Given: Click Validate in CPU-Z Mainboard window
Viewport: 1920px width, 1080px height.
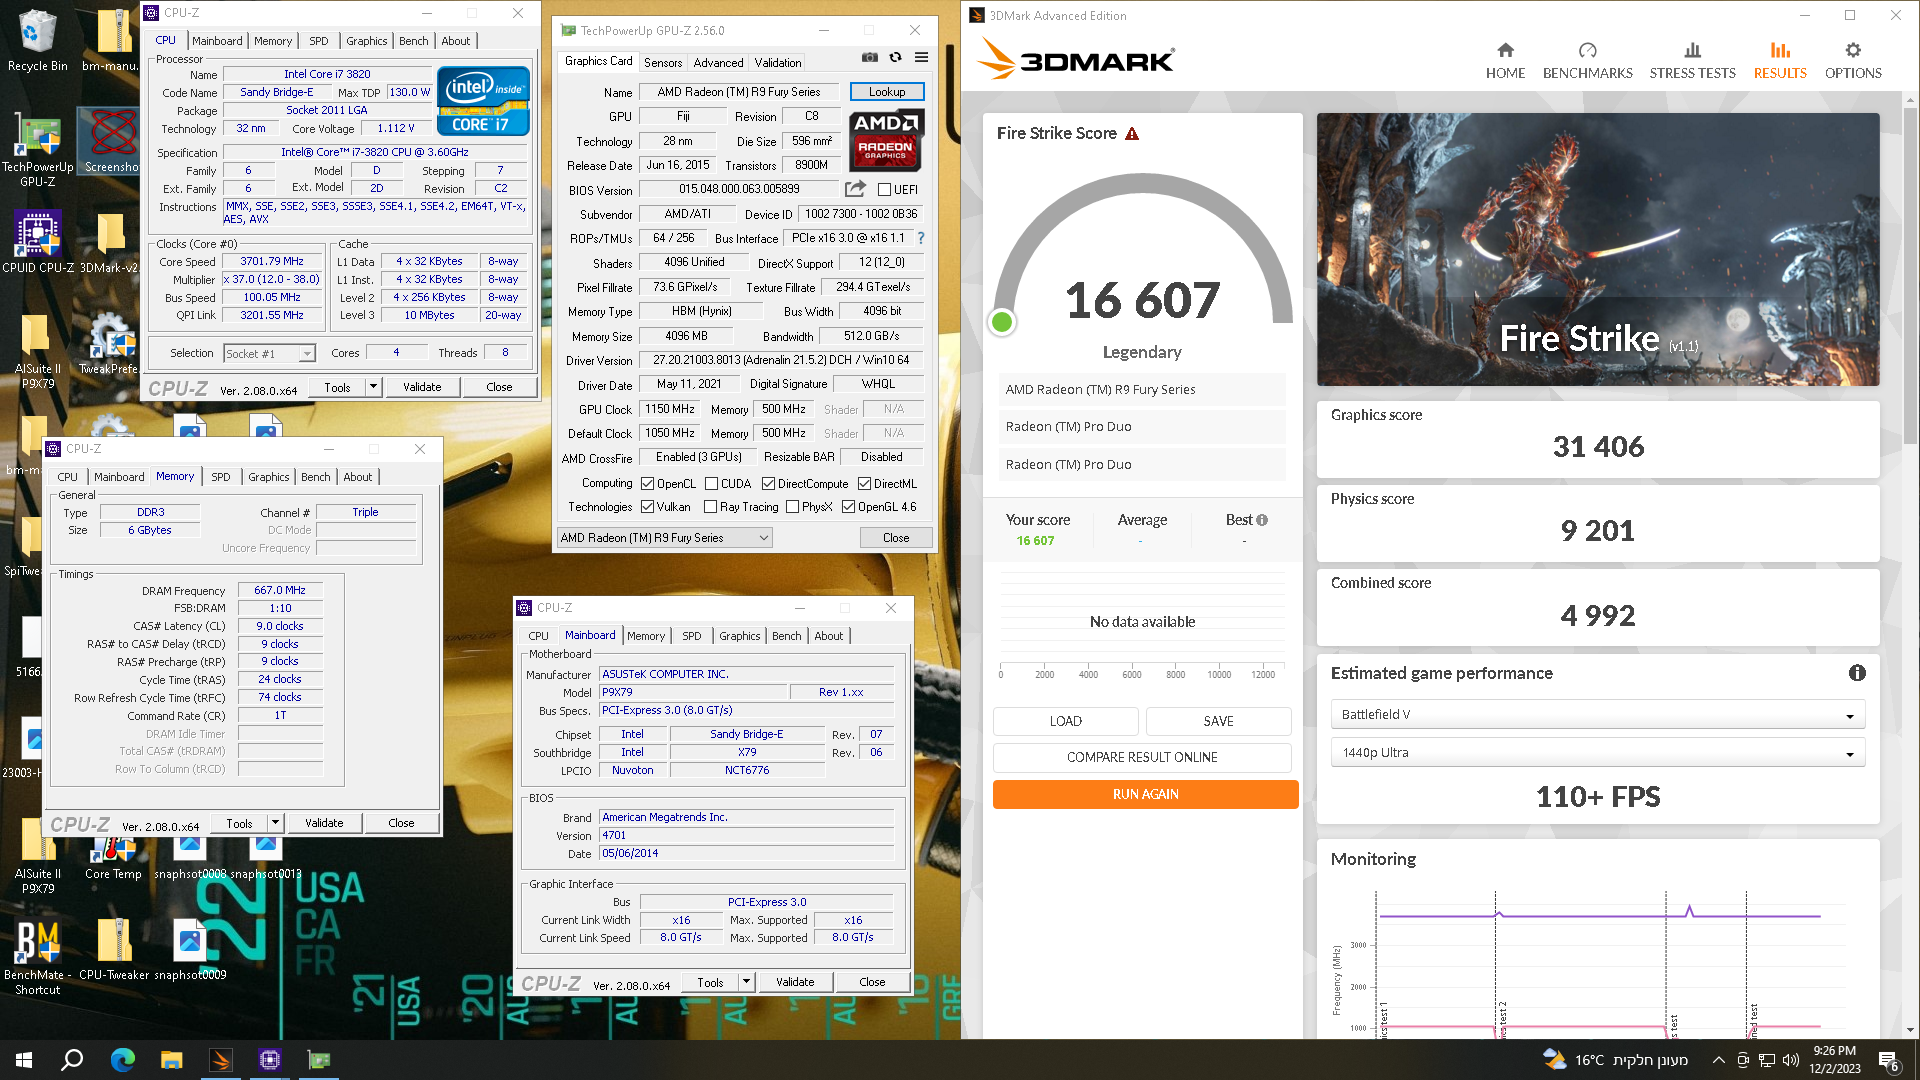Looking at the screenshot, I should click(x=795, y=982).
